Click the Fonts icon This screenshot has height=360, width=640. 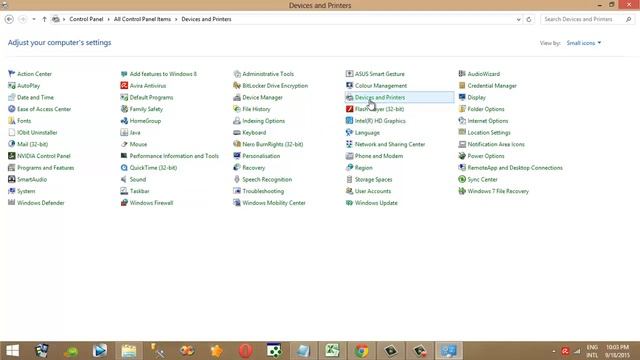tap(11, 121)
